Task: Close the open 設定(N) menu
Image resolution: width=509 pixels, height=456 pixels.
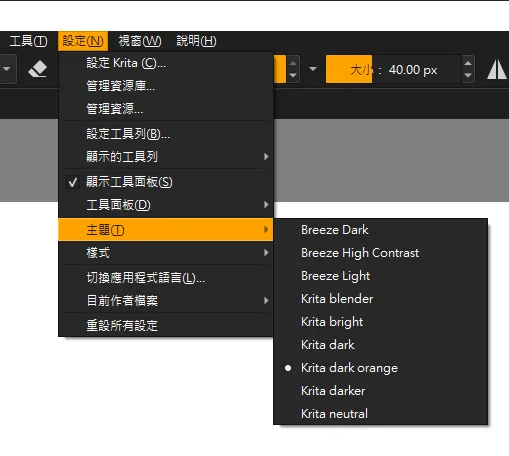Action: coord(83,41)
